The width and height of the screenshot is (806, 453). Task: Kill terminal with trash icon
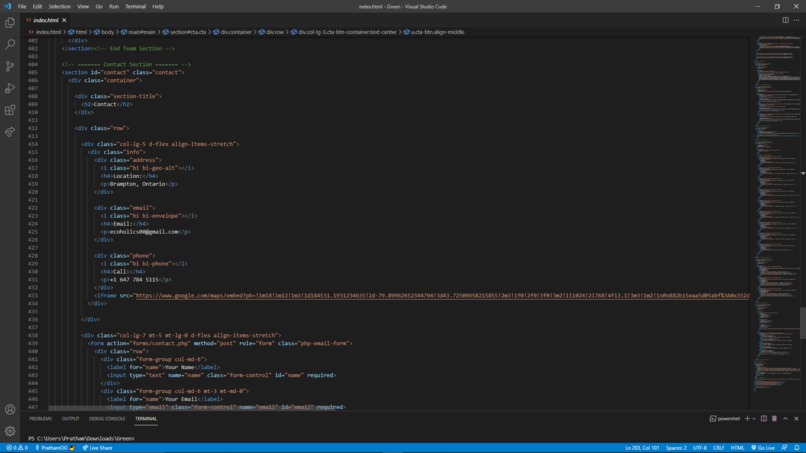774,419
